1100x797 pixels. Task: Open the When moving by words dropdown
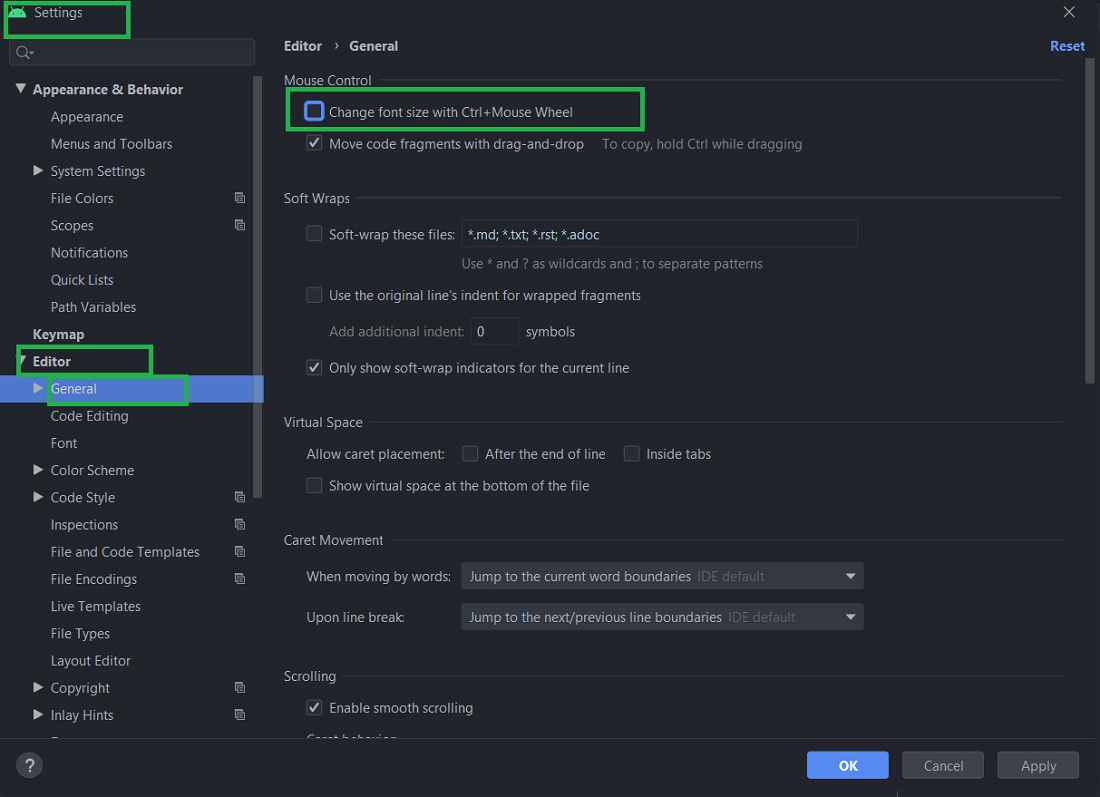point(661,576)
